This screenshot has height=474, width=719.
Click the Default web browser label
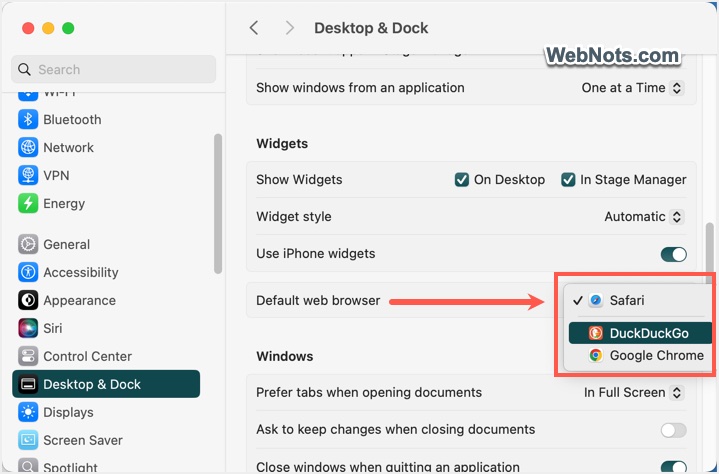coord(318,300)
